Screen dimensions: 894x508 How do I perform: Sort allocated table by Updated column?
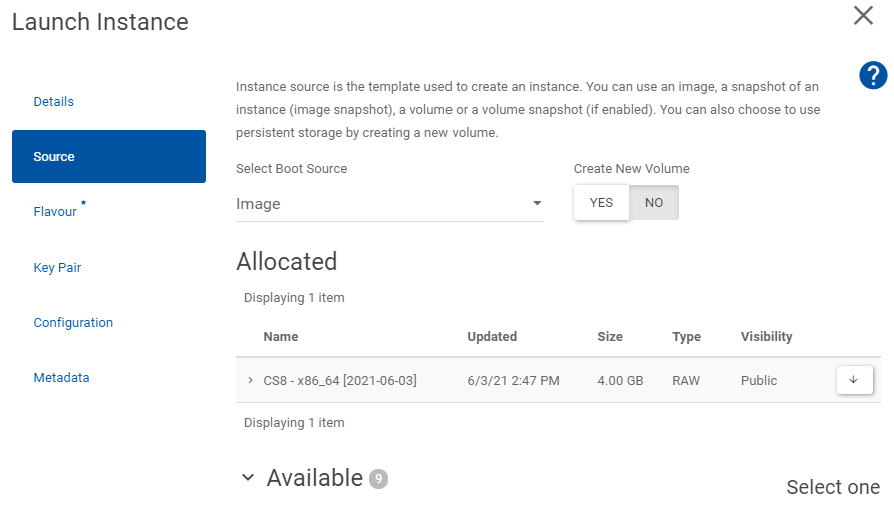point(492,337)
